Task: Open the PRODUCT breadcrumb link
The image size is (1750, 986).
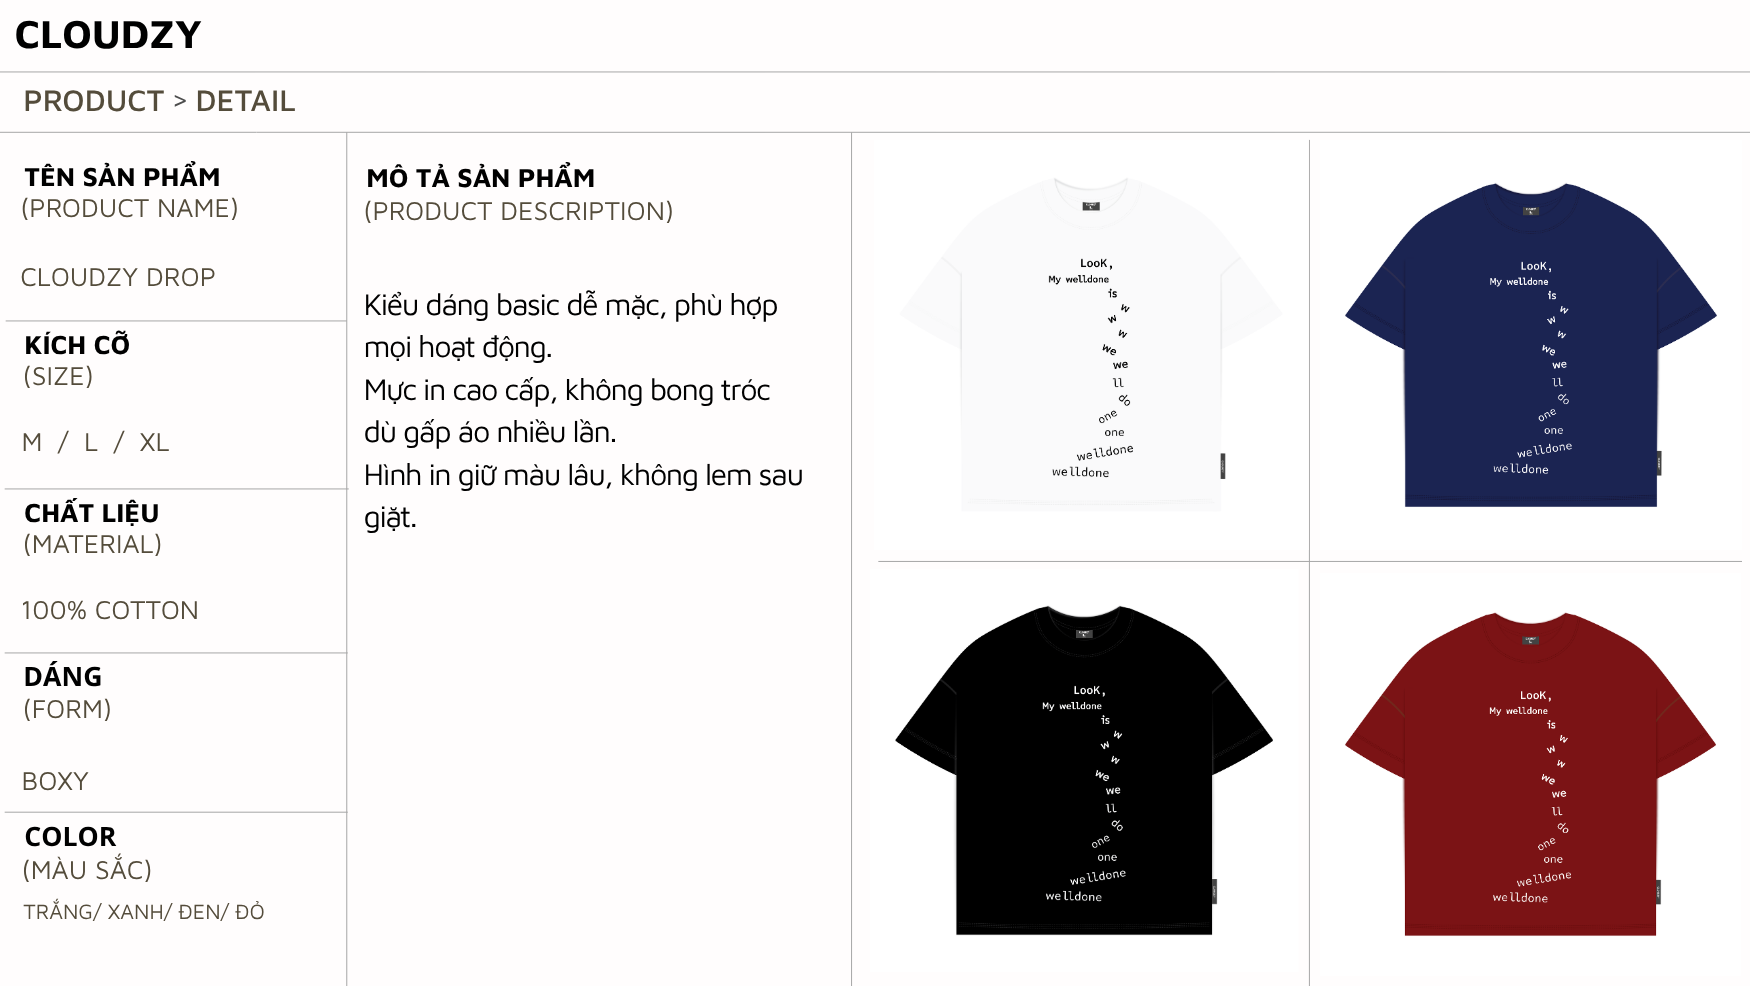Action: point(93,101)
